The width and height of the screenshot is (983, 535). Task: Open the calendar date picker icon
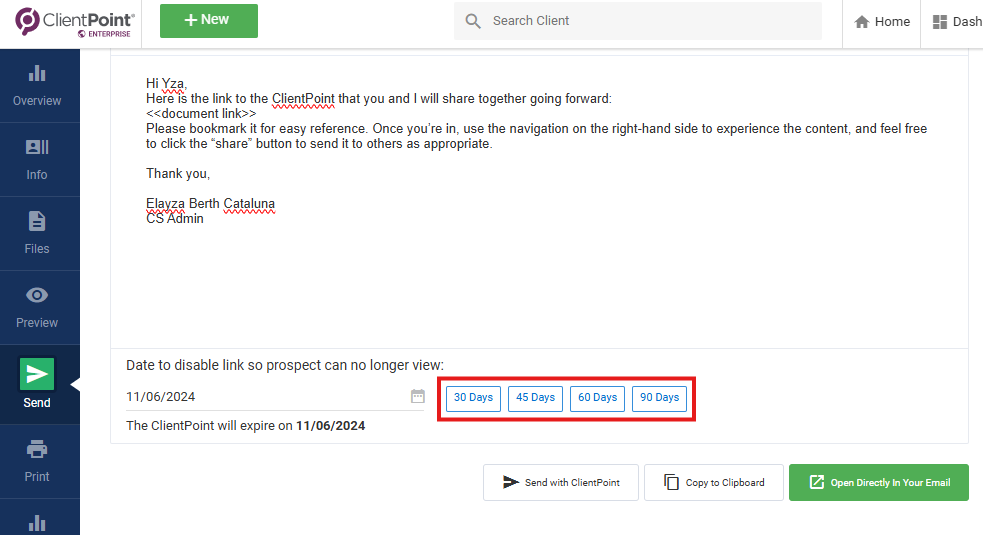[x=418, y=396]
